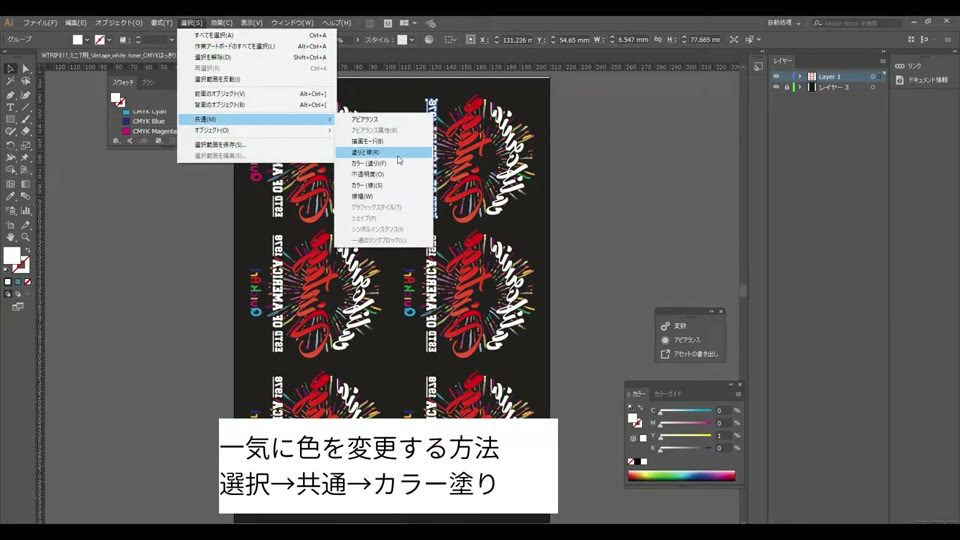Screen dimensions: 960x540
Task: Click the W width value field
Action: [633, 40]
